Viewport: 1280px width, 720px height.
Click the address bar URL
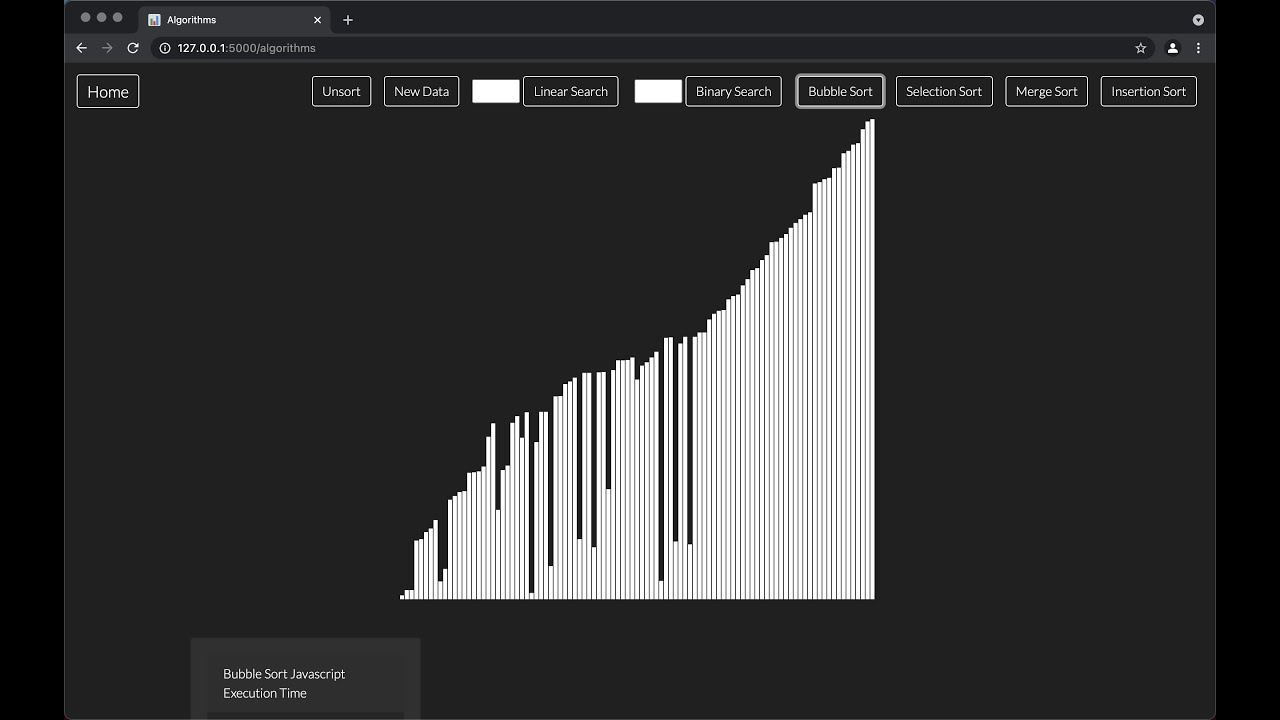[x=246, y=48]
